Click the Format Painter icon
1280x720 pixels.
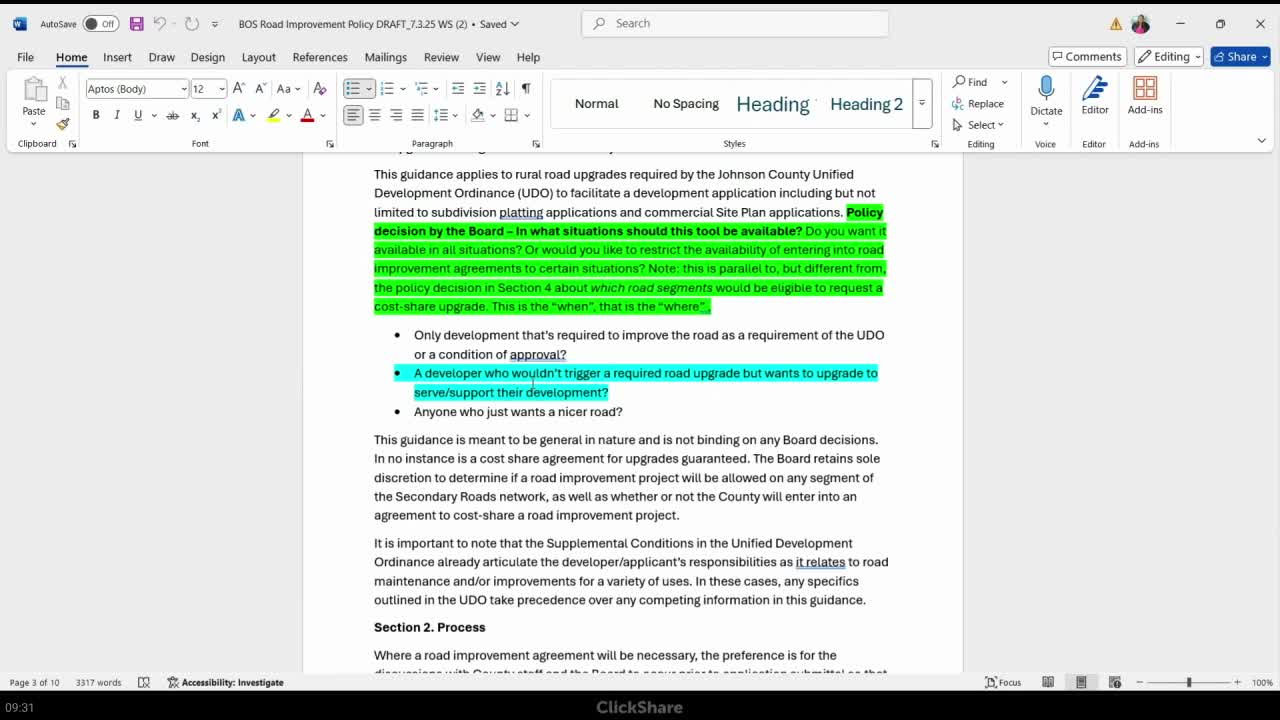[x=63, y=125]
